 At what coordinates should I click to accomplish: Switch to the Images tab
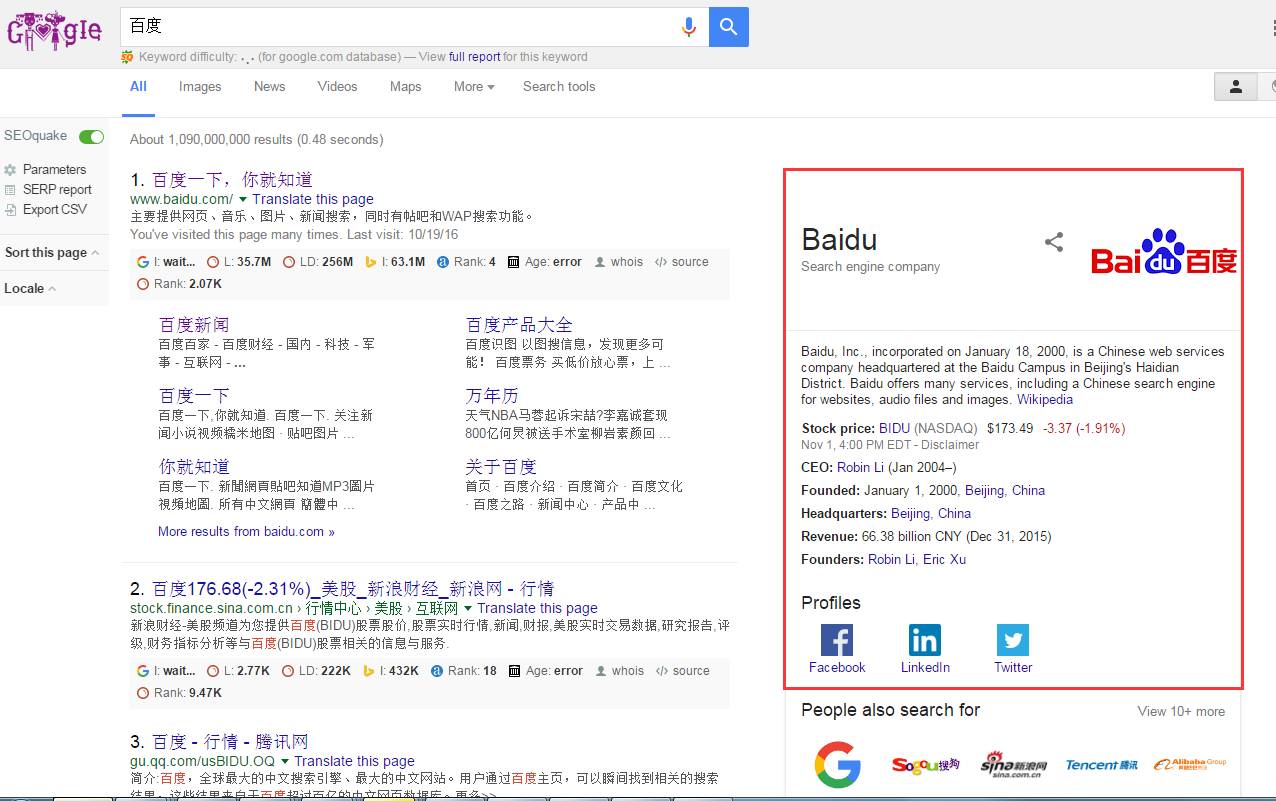(200, 87)
